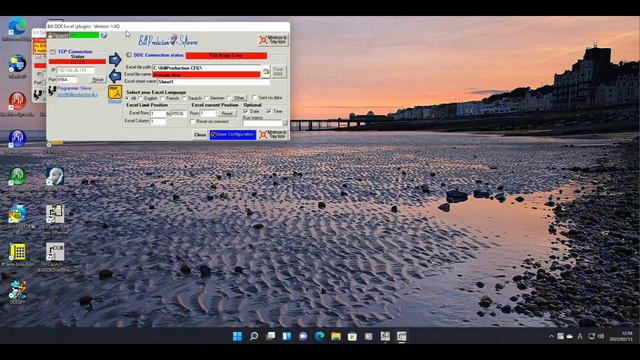Select the German language radio button
This screenshot has height=360, width=640.
click(207, 98)
